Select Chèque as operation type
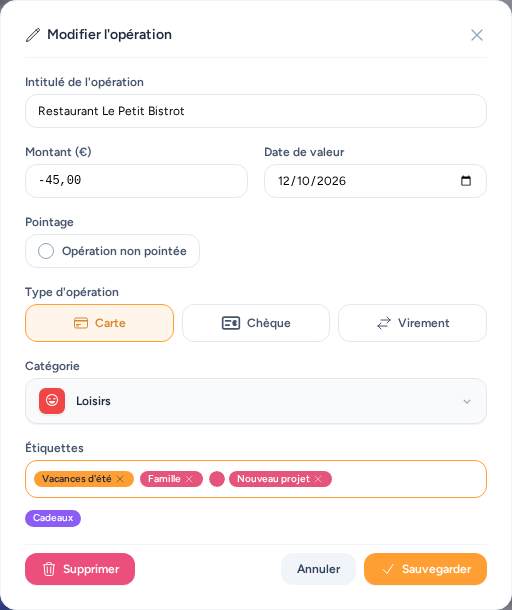512x610 pixels. (256, 323)
